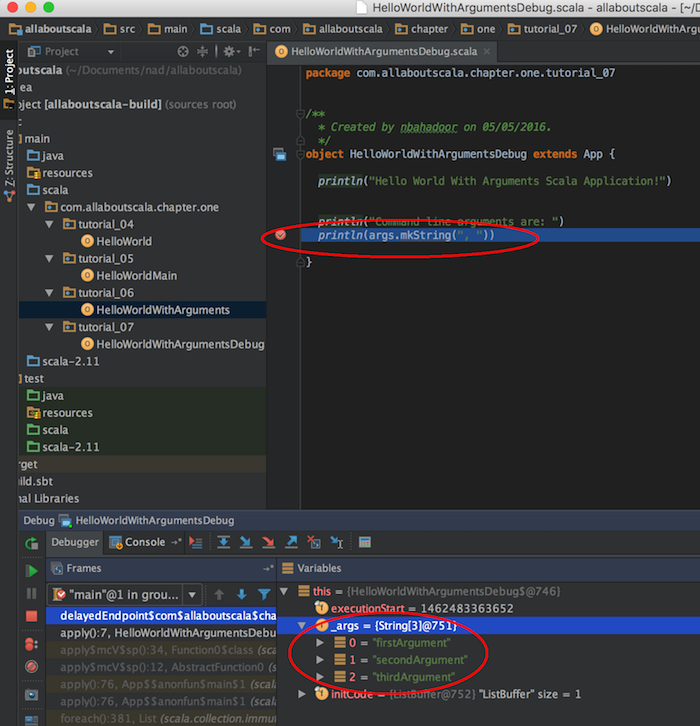
Task: Open the Evaluate Expression calculator icon
Action: pyautogui.click(x=365, y=542)
